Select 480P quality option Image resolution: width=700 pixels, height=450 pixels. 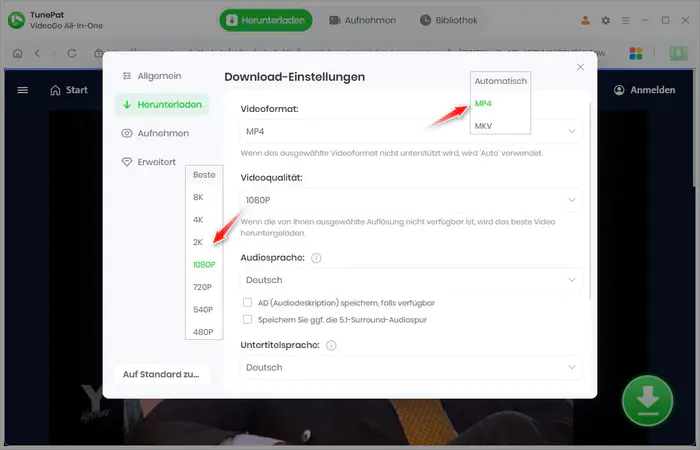pos(204,332)
